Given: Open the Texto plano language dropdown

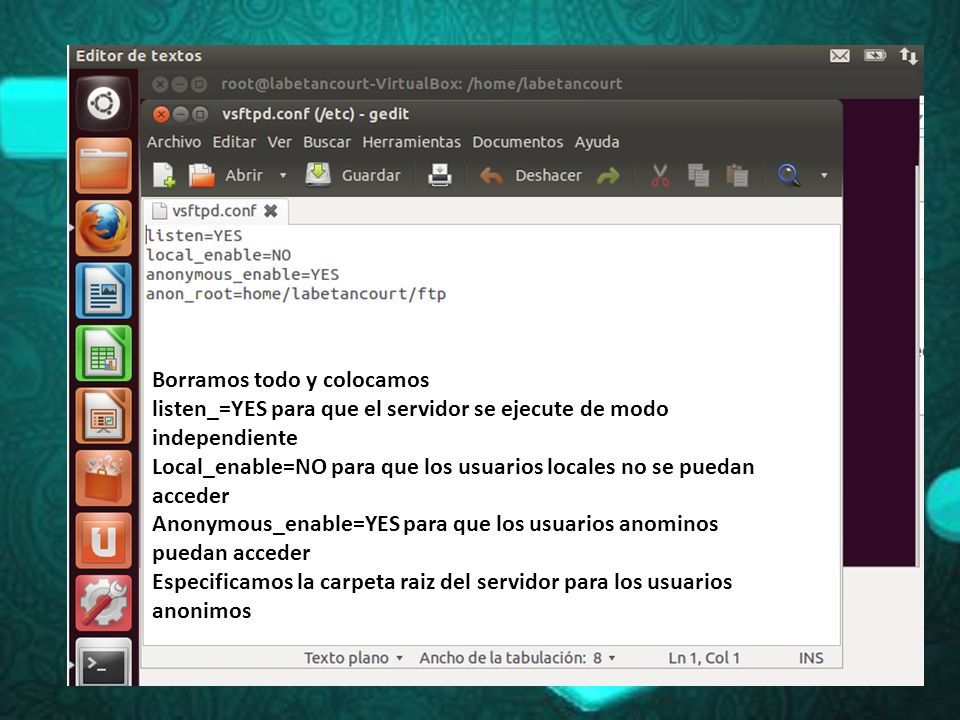Looking at the screenshot, I should tap(353, 658).
